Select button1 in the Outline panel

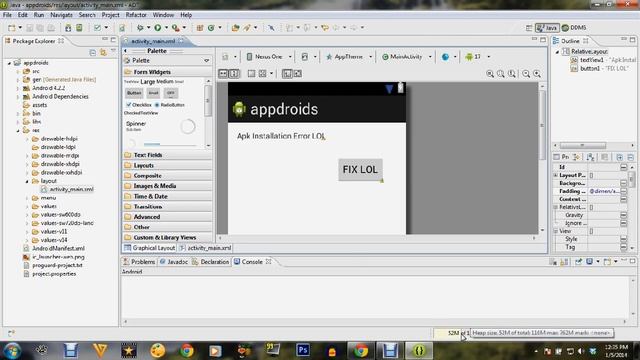pyautogui.click(x=600, y=69)
